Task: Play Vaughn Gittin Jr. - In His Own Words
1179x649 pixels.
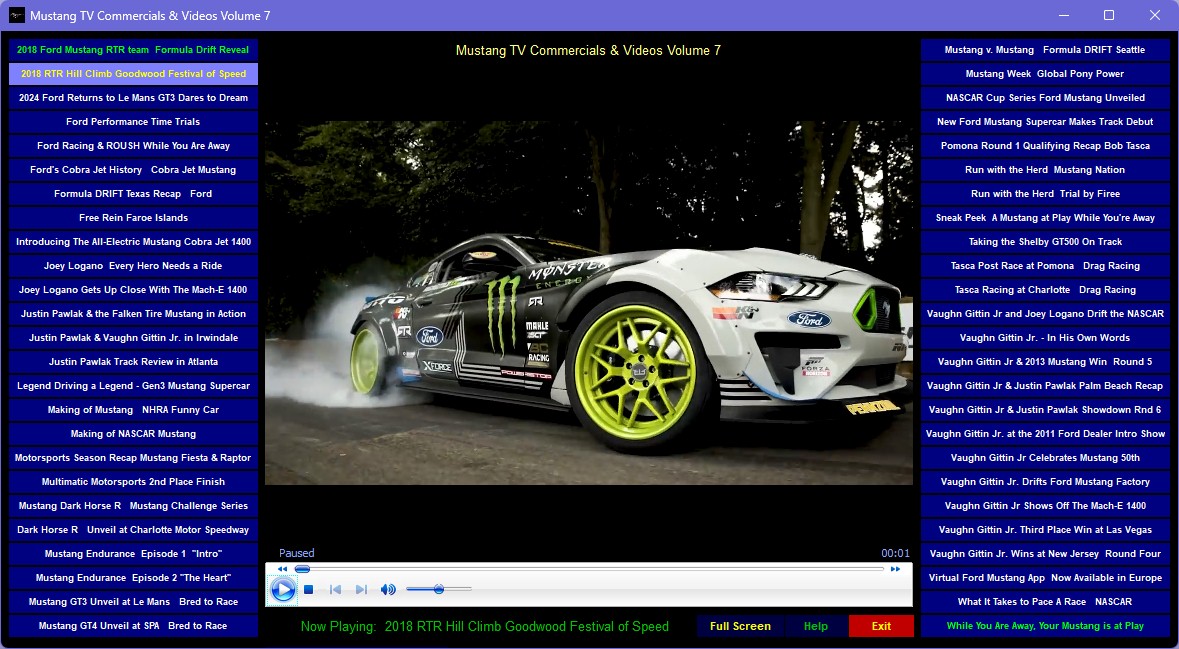Action: 1045,338
